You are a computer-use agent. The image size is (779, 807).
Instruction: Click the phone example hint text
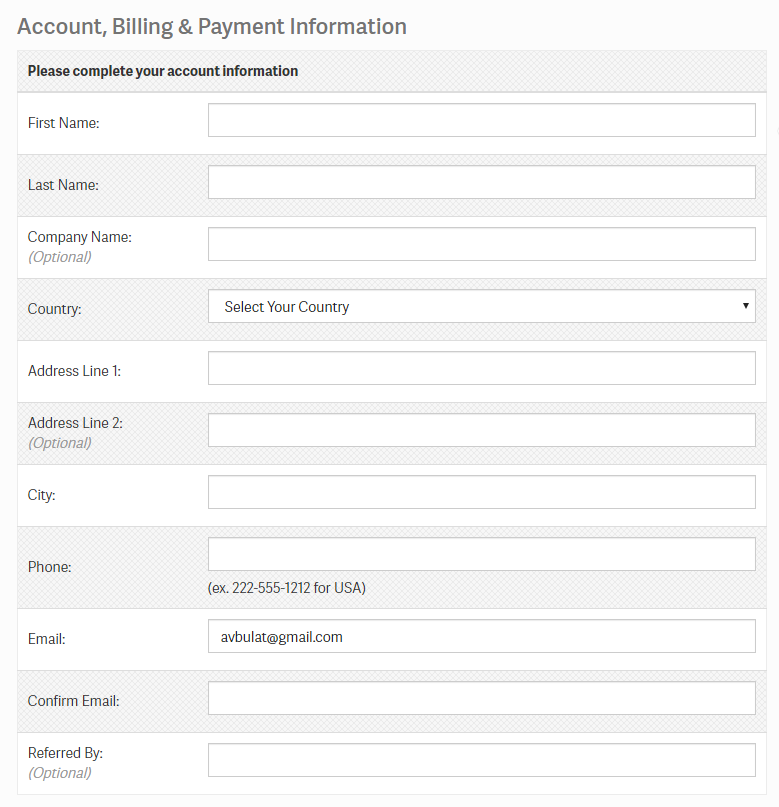pos(287,588)
